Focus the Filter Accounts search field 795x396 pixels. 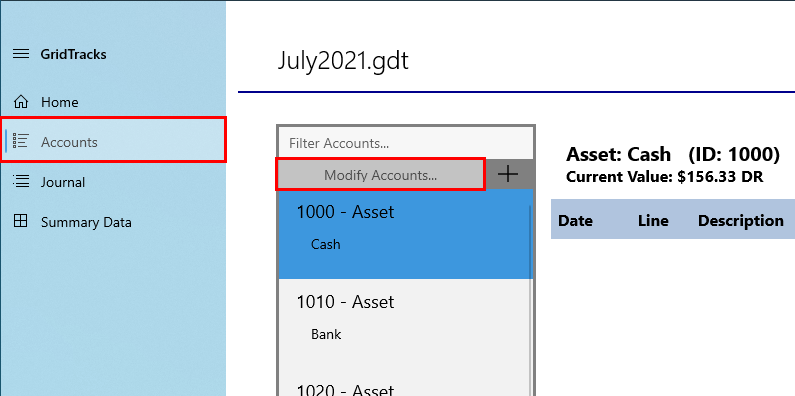[x=406, y=143]
